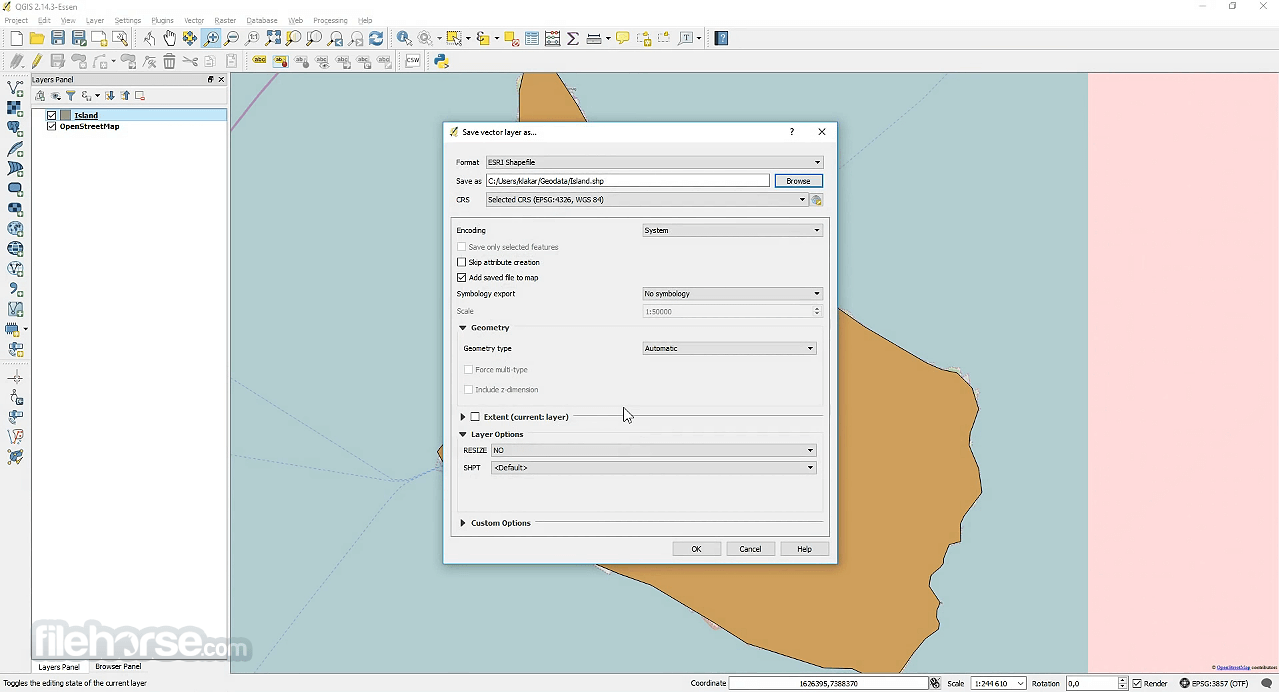Open the Processing menu
Screen dimensions: 1279x692
(x=330, y=20)
